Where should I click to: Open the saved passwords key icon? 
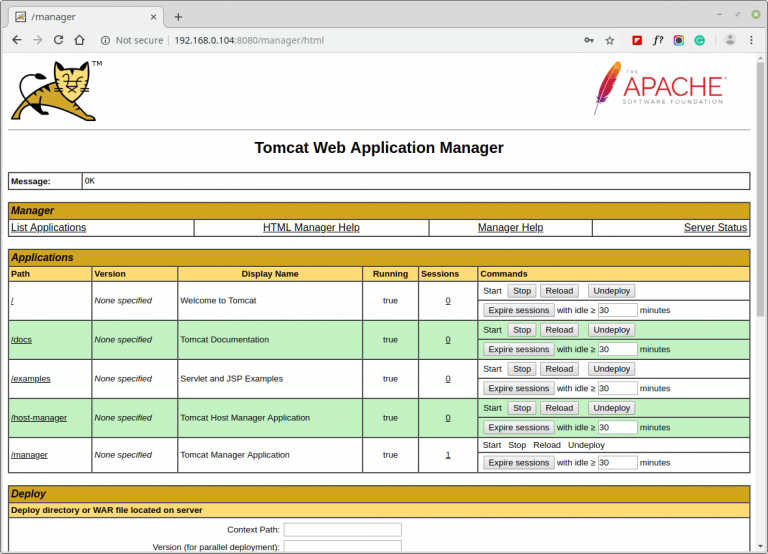pos(589,40)
